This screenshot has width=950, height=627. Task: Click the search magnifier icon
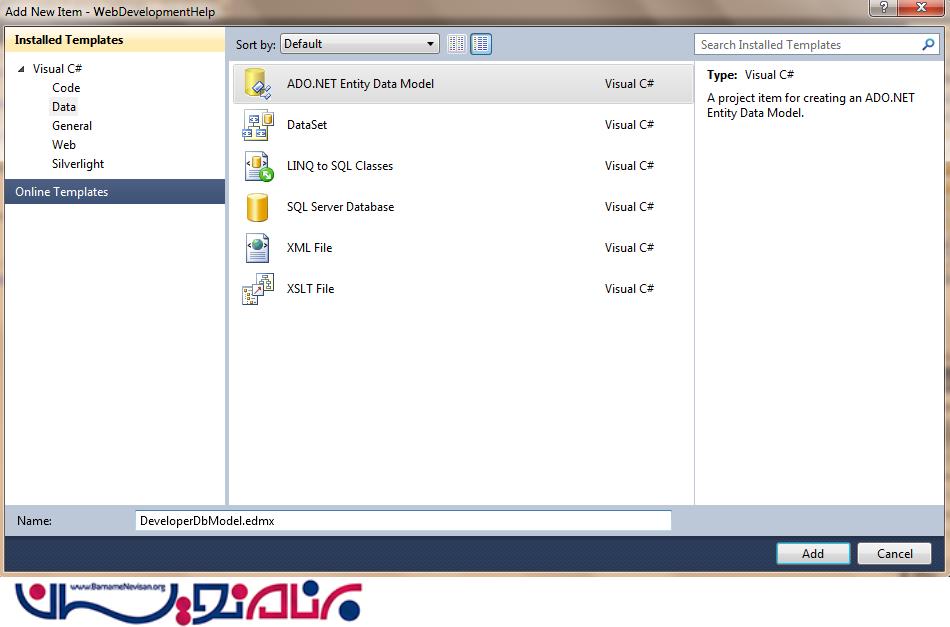pyautogui.click(x=928, y=44)
